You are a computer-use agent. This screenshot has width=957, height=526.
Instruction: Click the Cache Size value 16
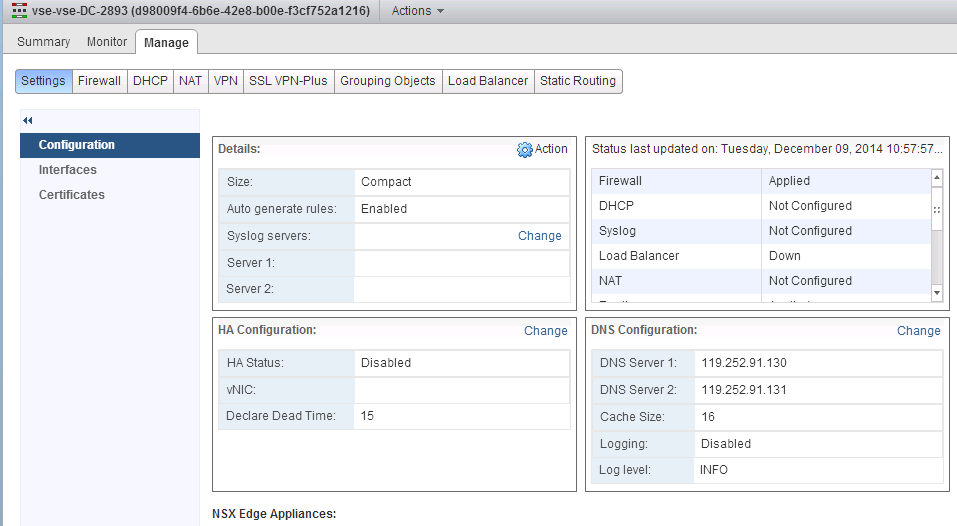coord(707,417)
